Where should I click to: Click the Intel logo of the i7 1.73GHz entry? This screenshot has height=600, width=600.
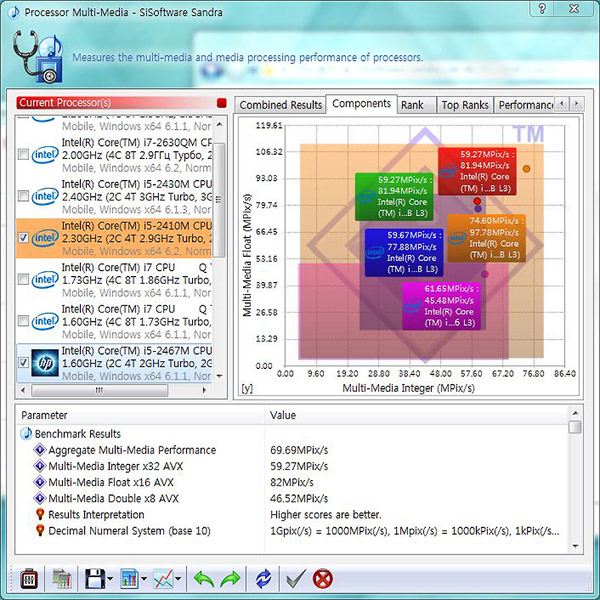click(x=45, y=279)
